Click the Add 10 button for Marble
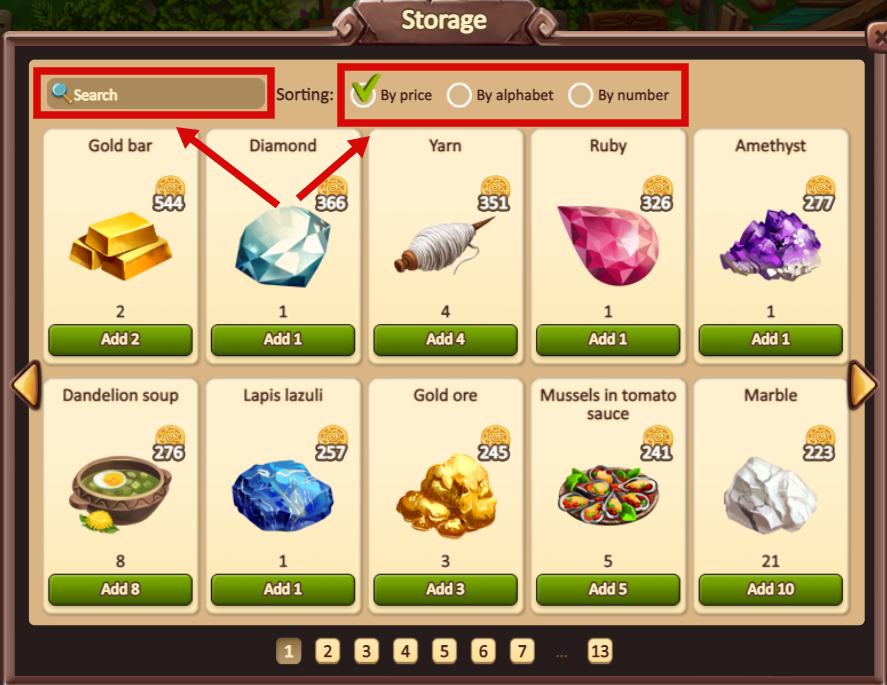887x685 pixels. (x=770, y=589)
